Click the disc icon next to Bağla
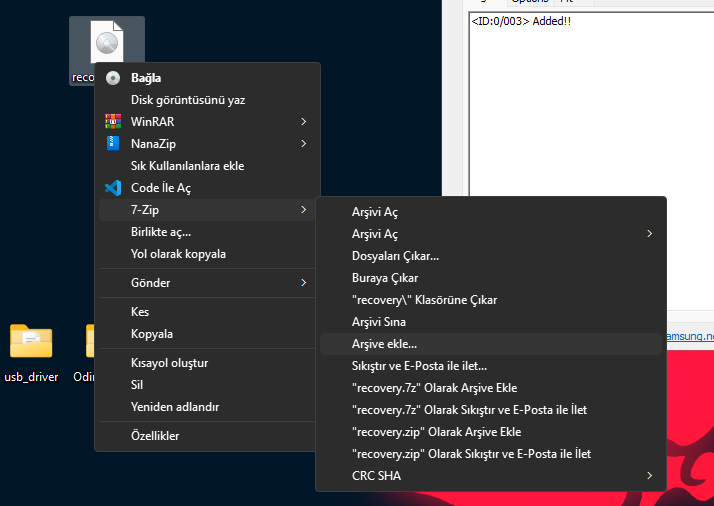Viewport: 714px width, 506px height. point(113,78)
